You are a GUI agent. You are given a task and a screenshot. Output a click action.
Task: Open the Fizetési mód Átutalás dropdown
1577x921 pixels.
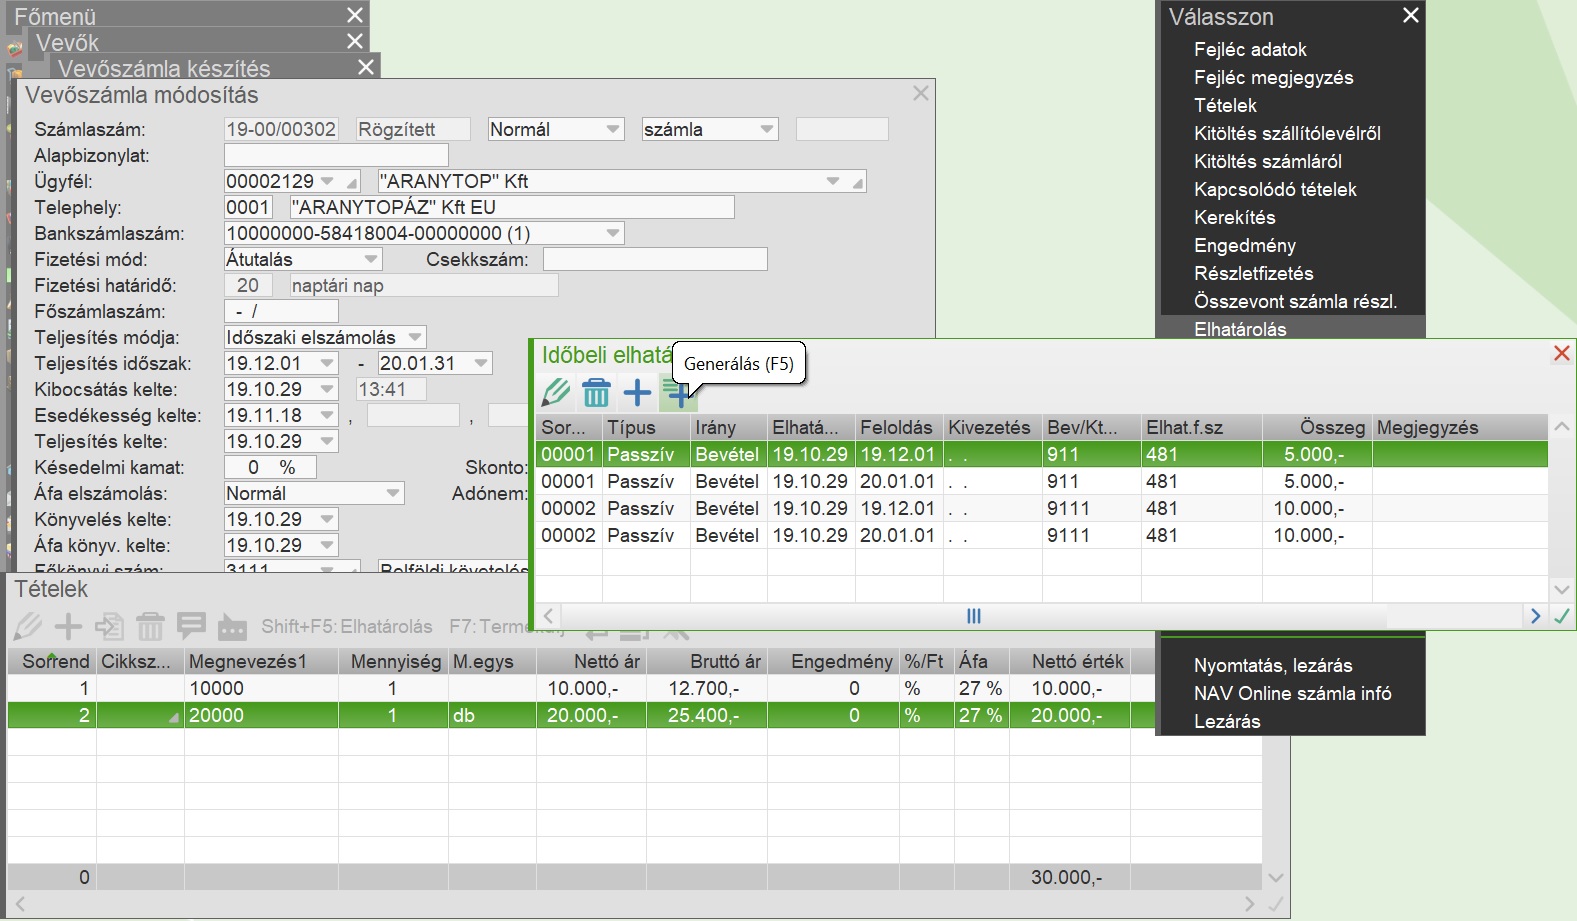[371, 259]
